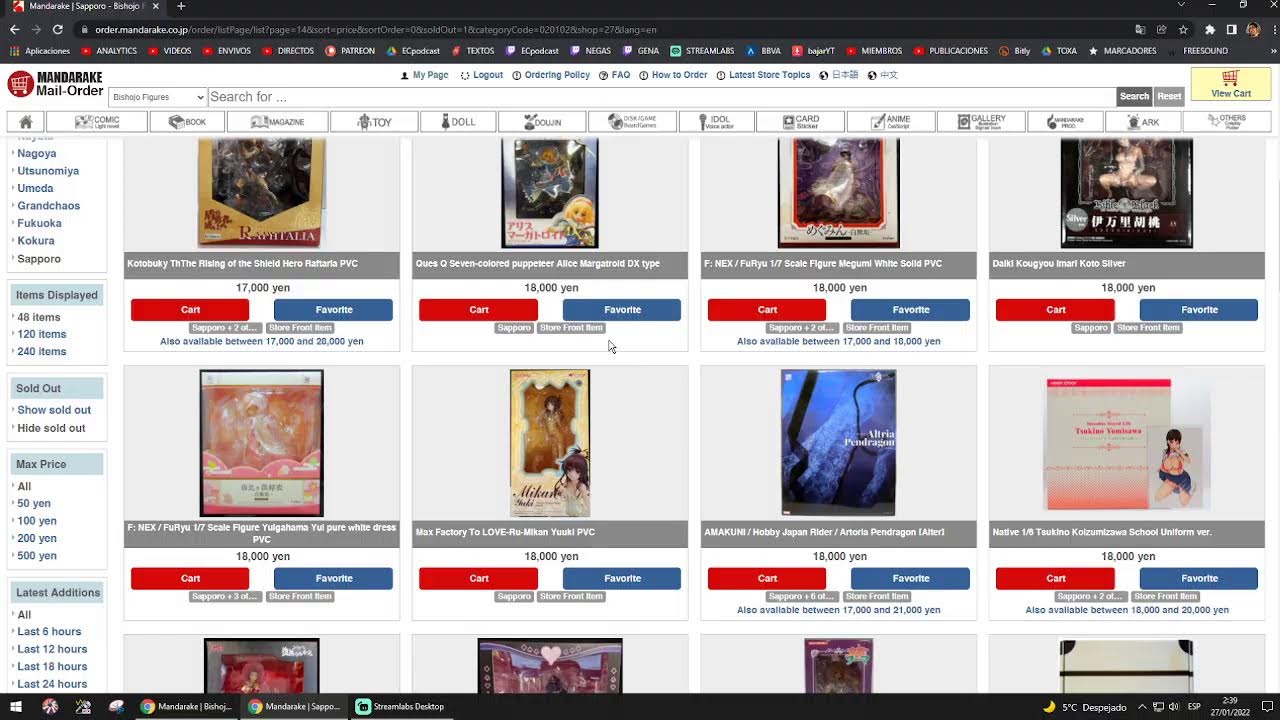Open the OTHERS category
1280x720 pixels.
(1226, 122)
